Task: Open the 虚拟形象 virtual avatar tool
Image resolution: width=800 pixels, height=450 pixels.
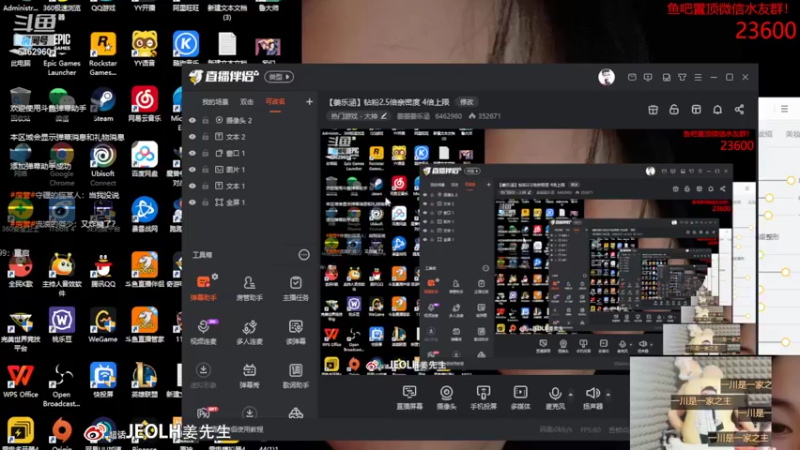Action: tap(203, 376)
